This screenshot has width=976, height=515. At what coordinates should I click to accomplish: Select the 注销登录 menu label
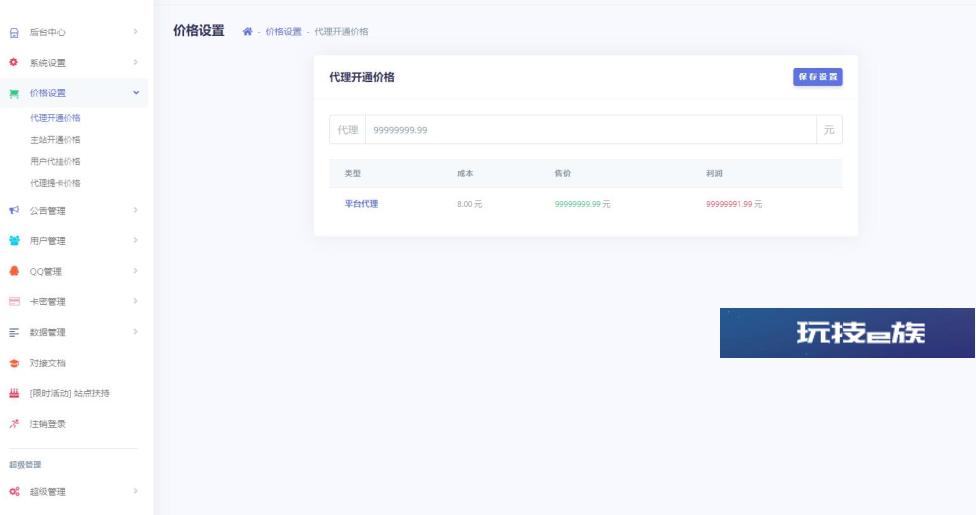(x=47, y=424)
